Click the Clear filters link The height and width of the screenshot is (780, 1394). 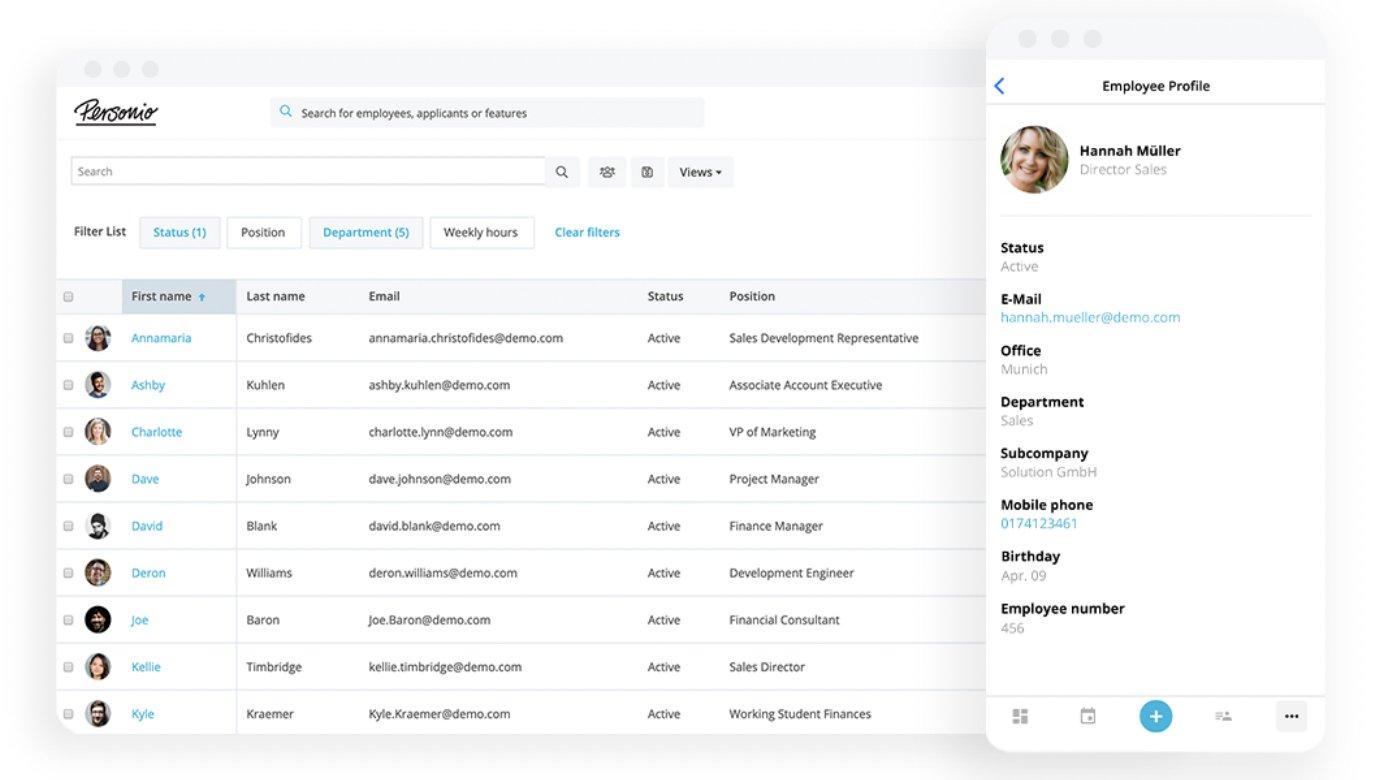tap(587, 232)
